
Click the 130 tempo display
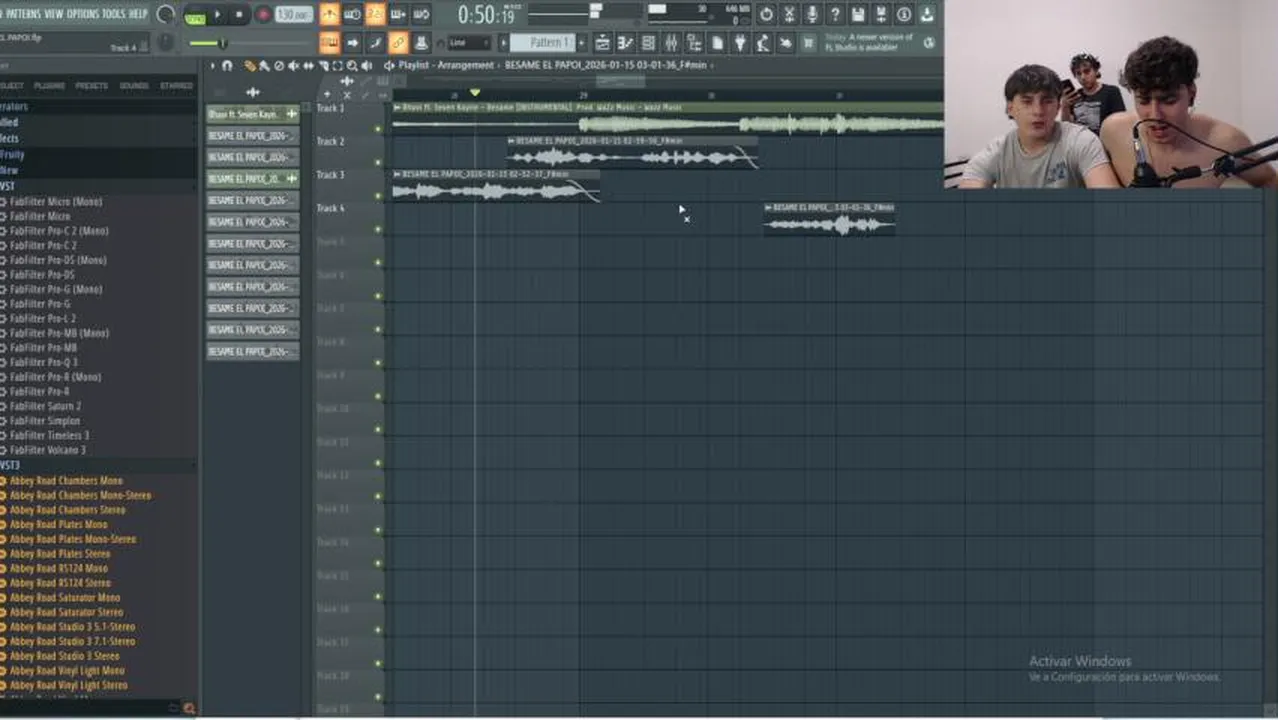tap(294, 15)
